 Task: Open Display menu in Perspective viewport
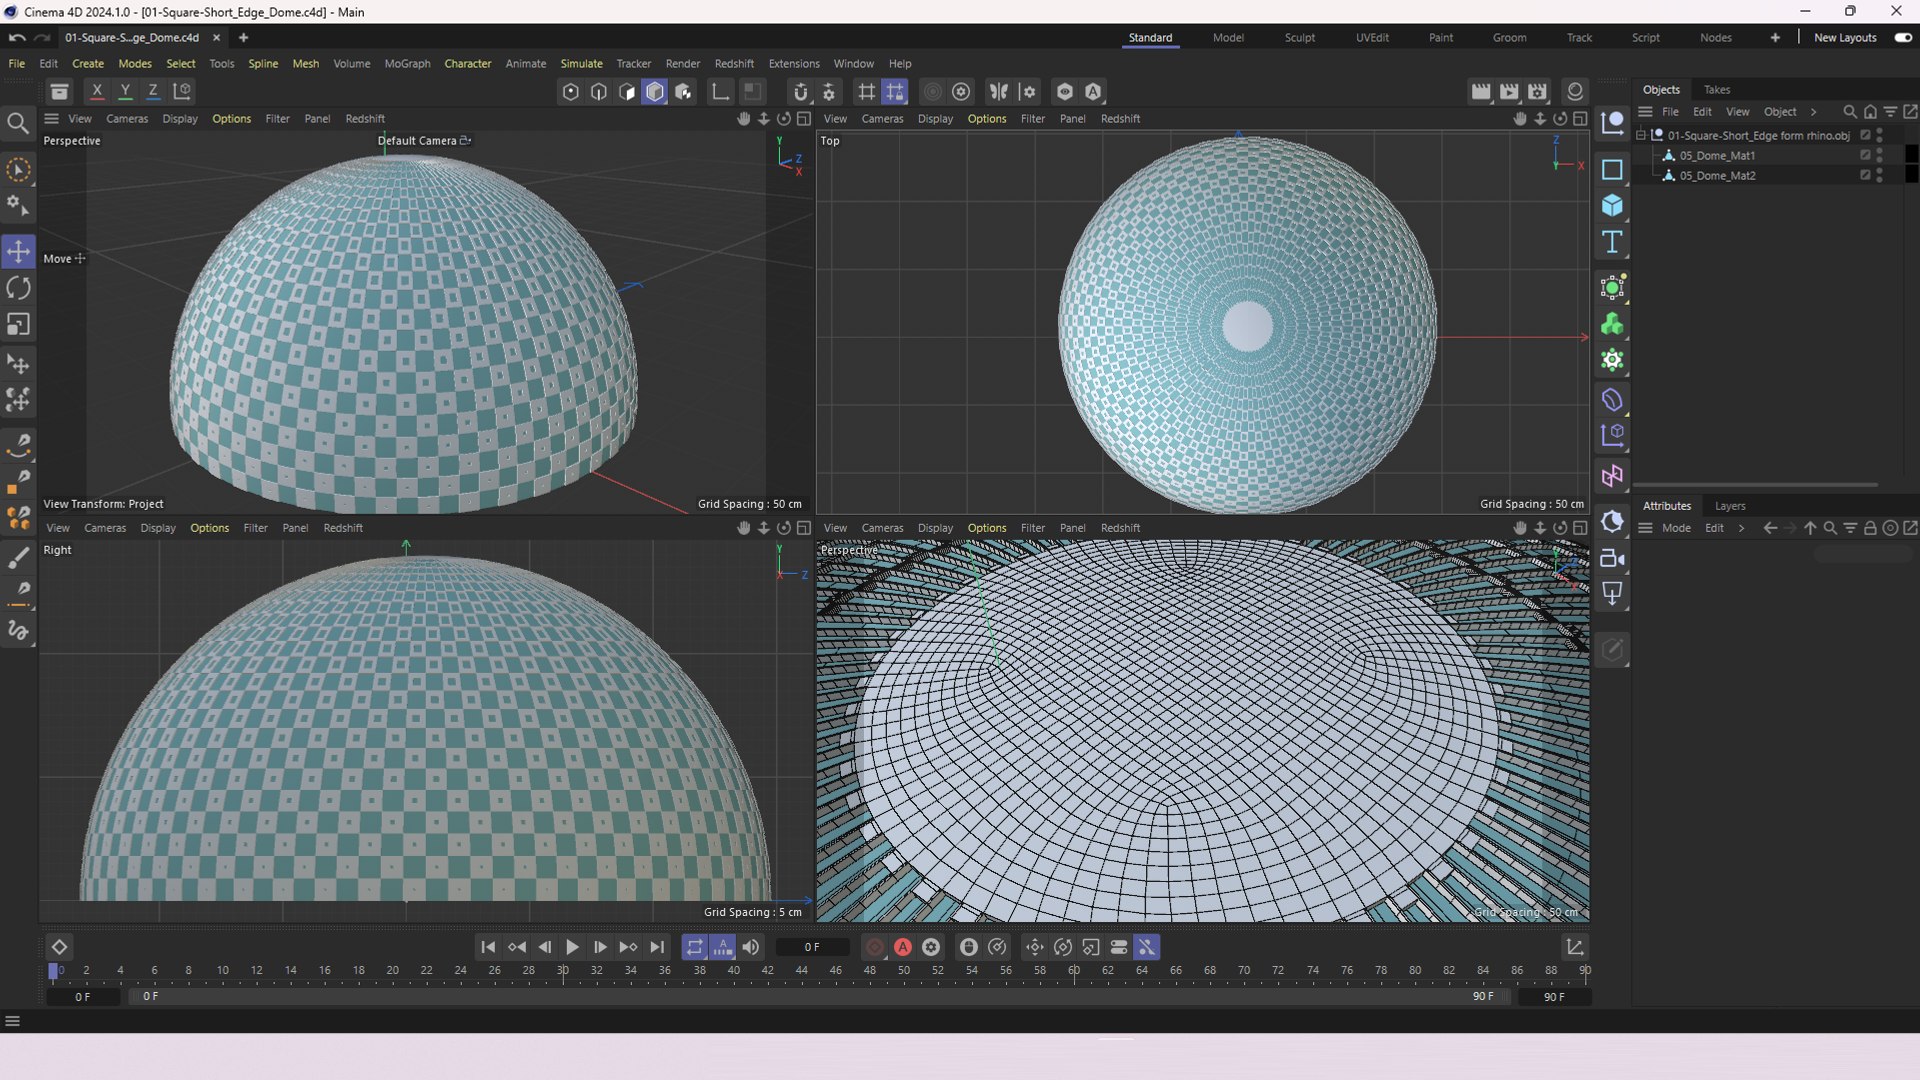(180, 119)
